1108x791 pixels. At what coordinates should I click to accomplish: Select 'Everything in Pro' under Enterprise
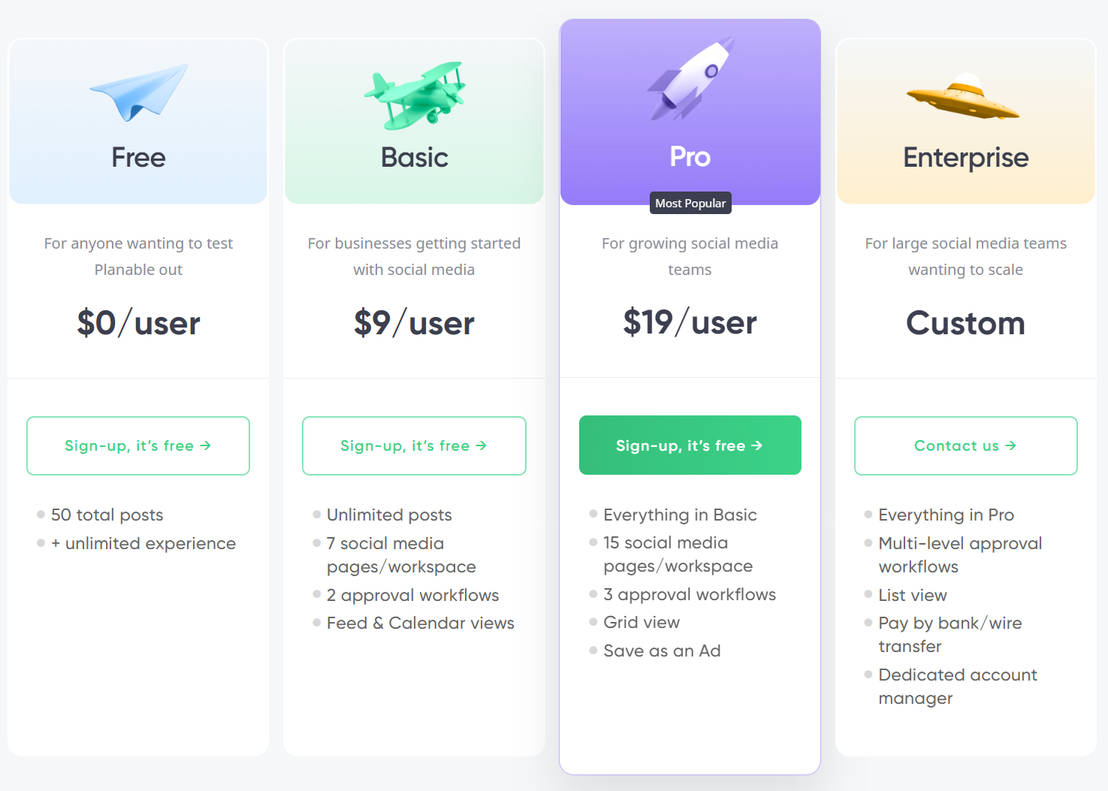[x=946, y=514]
